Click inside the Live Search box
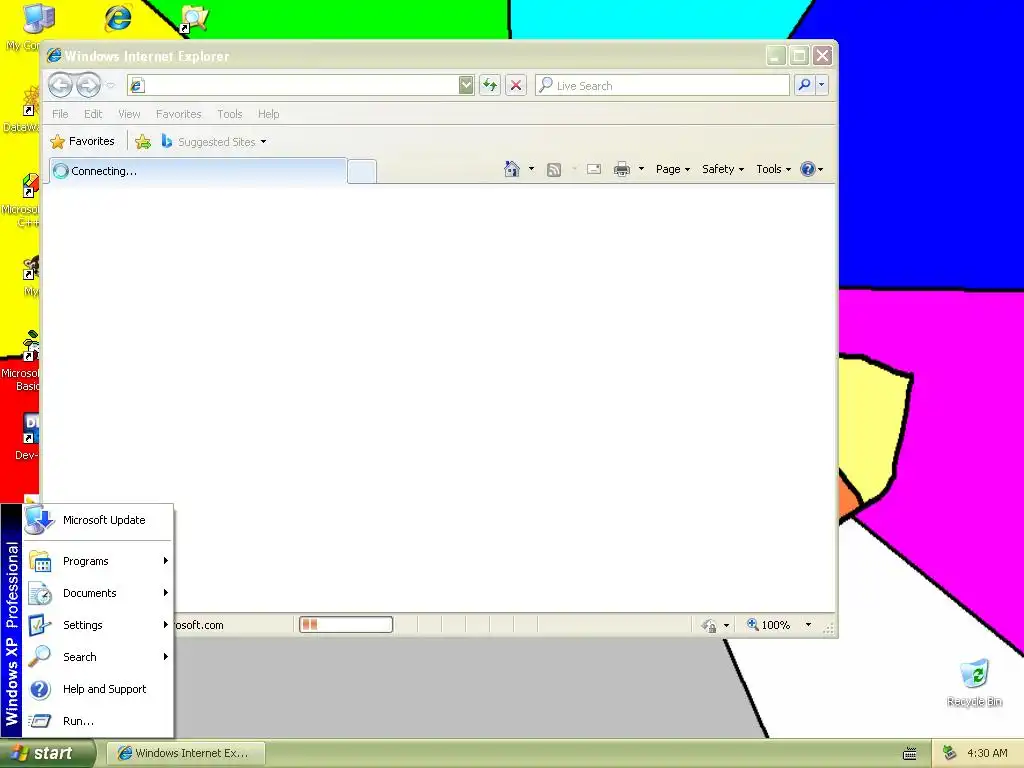 click(662, 85)
